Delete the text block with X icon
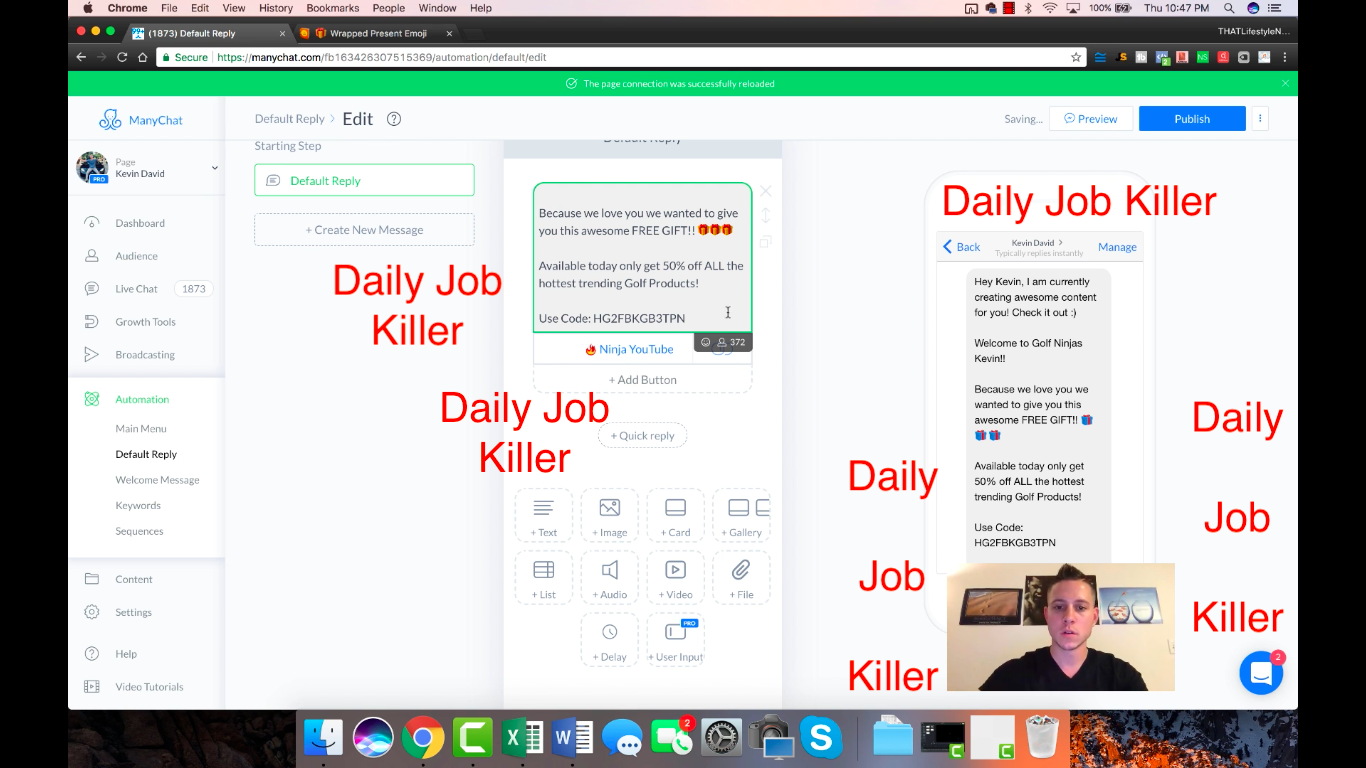The width and height of the screenshot is (1366, 768). (x=766, y=191)
